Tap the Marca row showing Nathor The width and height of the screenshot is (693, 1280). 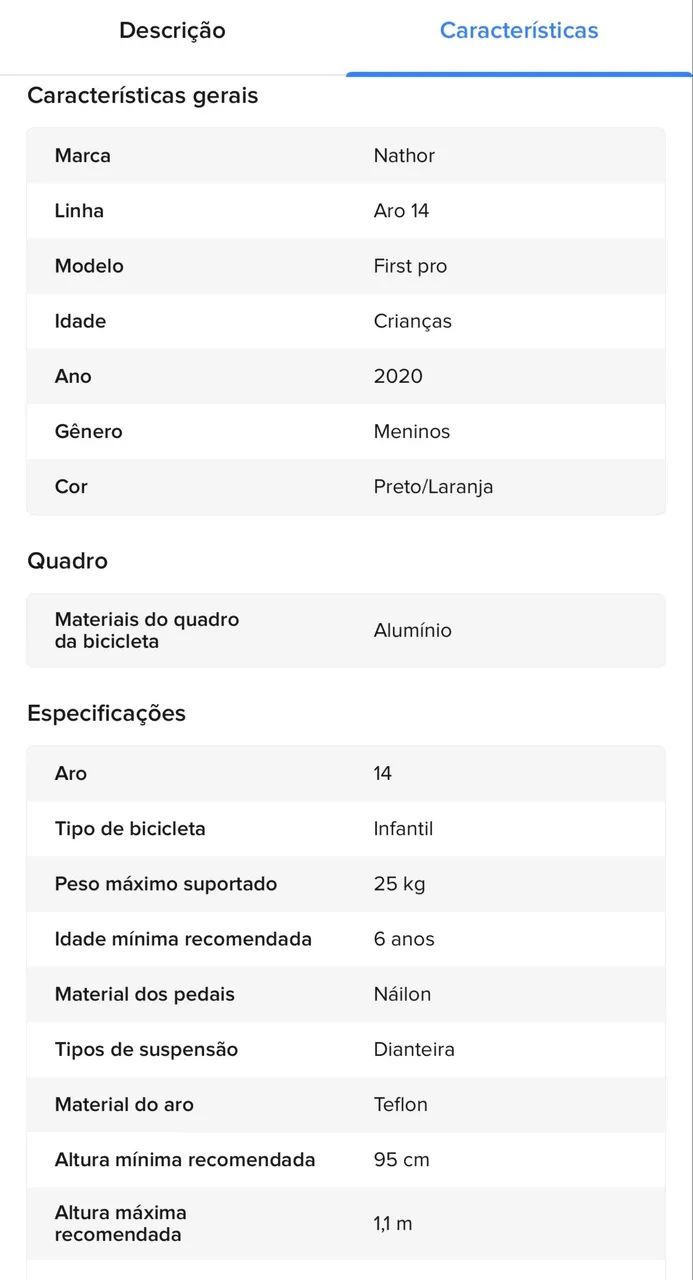click(x=346, y=156)
